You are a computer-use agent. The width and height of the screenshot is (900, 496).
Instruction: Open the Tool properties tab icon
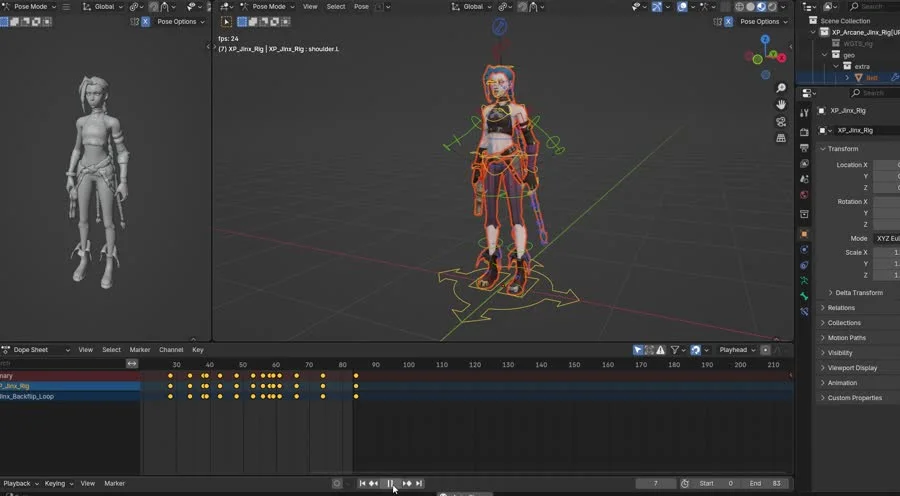tap(804, 113)
